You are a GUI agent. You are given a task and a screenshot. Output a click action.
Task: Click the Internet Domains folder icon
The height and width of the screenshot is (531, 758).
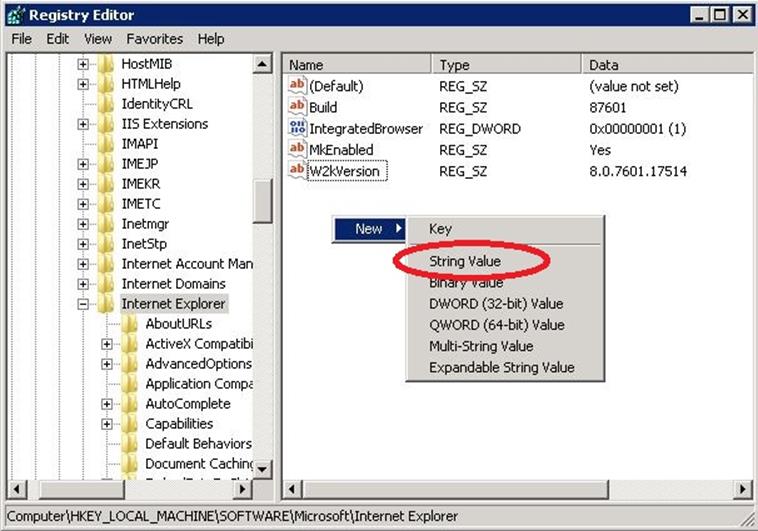click(x=106, y=283)
